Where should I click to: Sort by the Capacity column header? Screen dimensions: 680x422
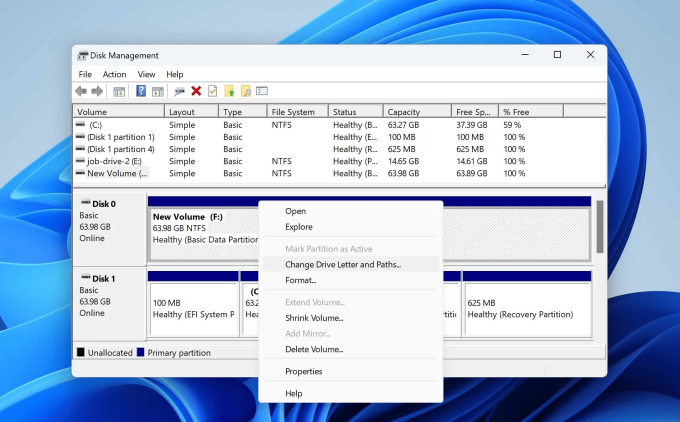(404, 112)
